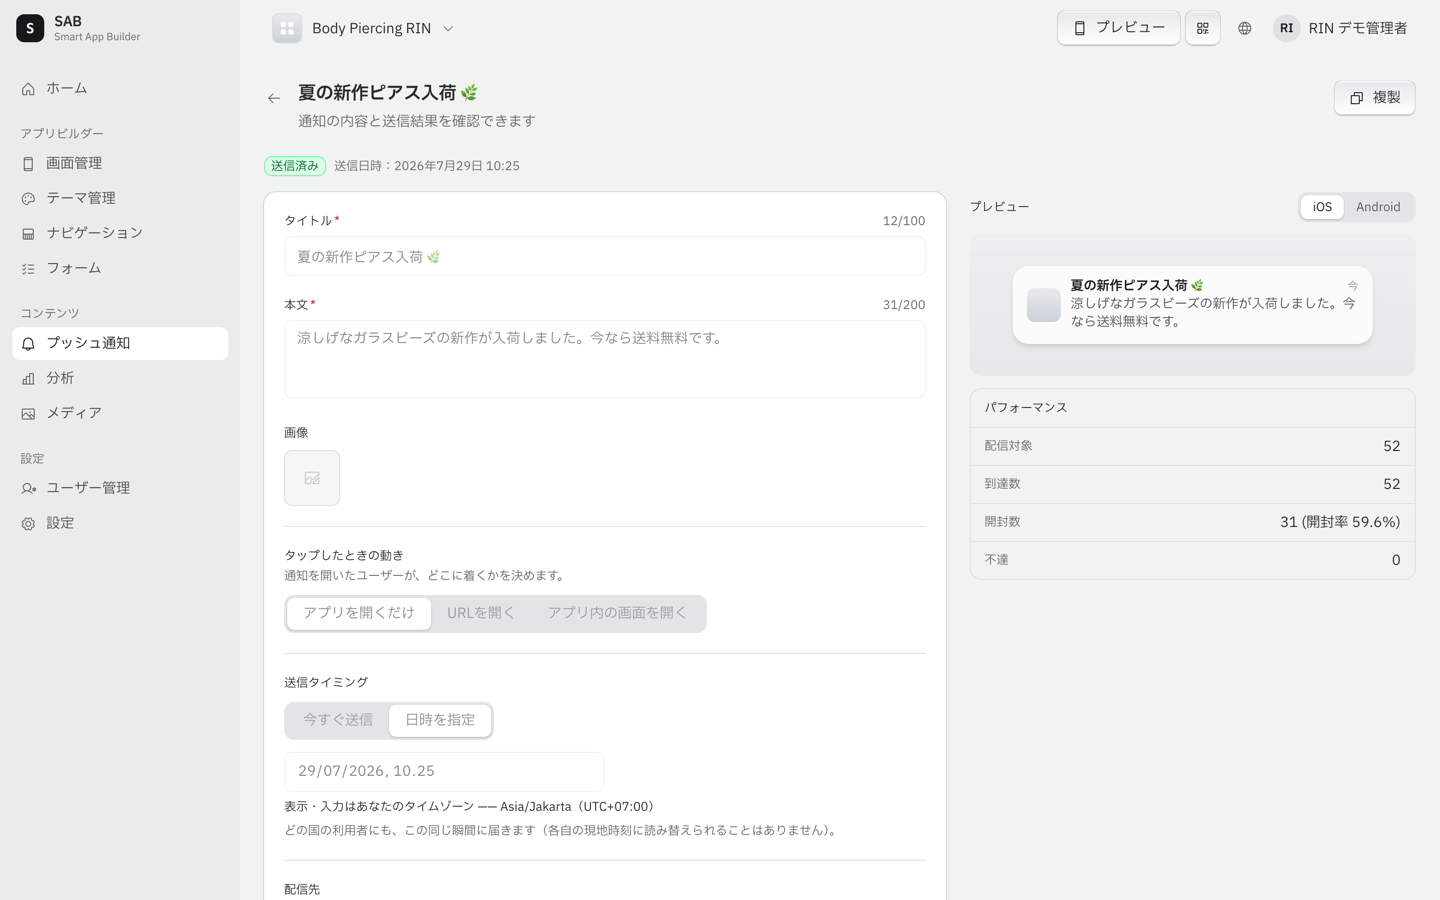Click the home icon in sidebar

(x=28, y=89)
